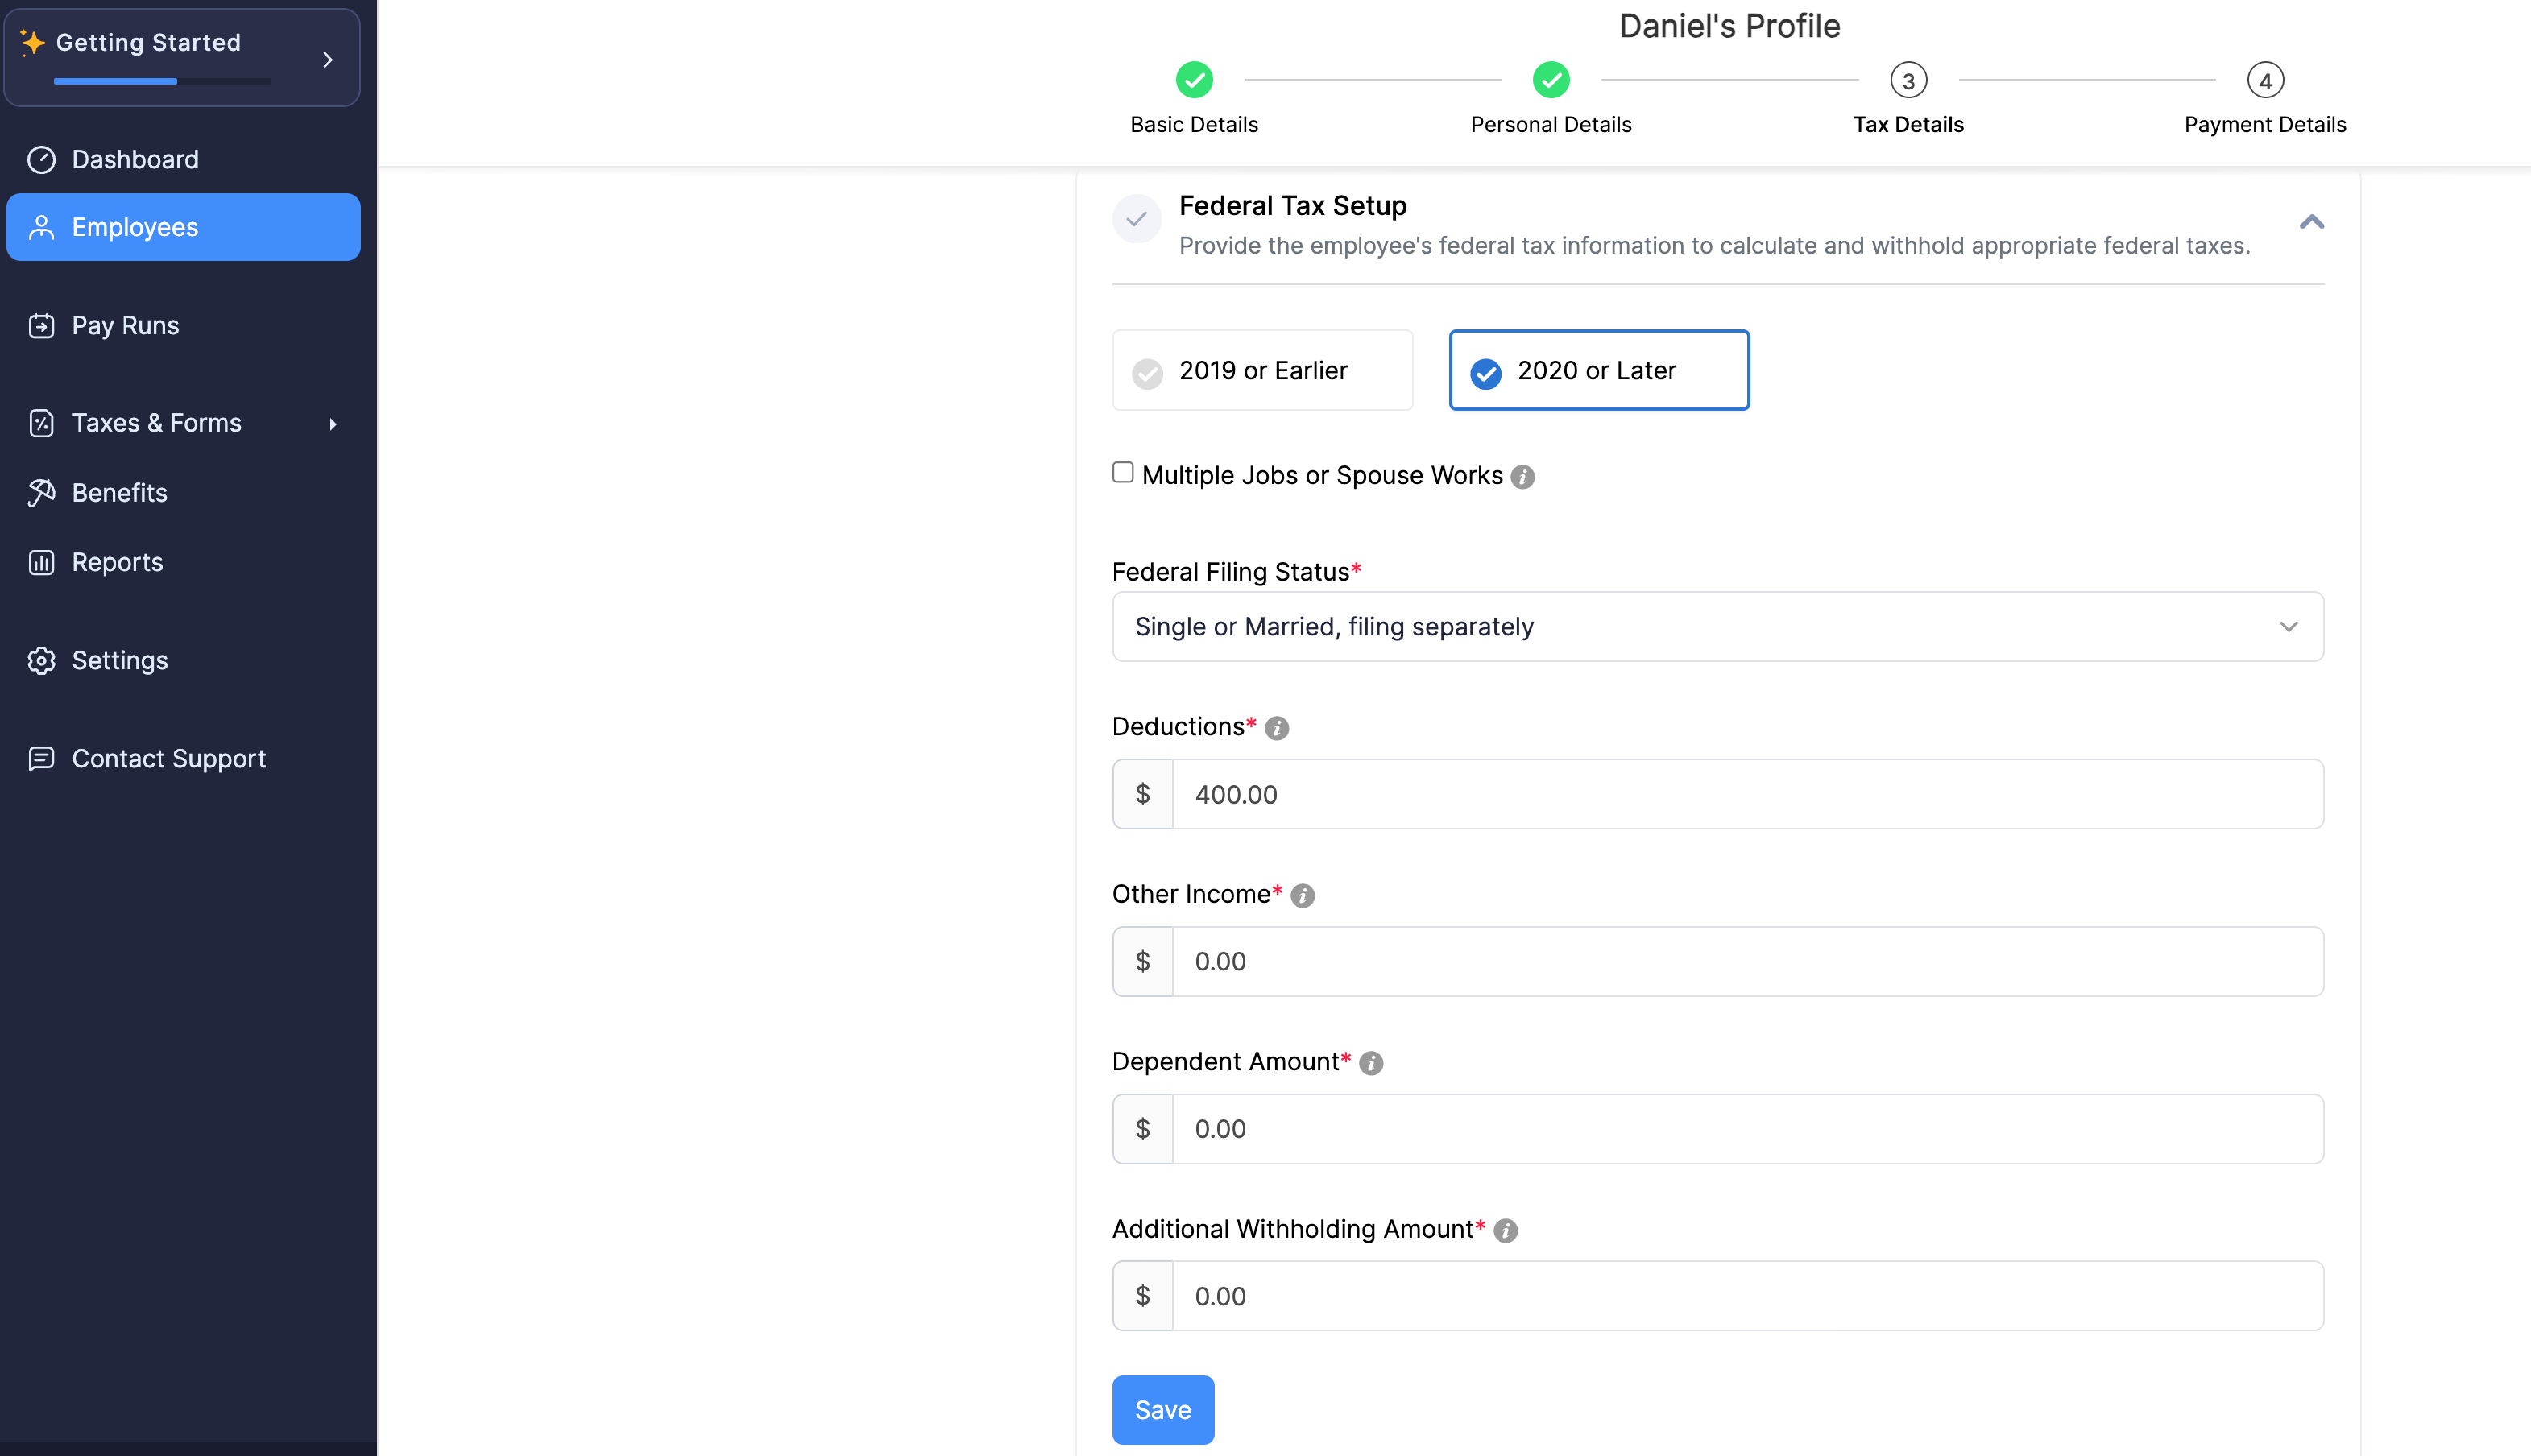Click the Reports chart icon
Viewport: 2531px width, 1456px height.
(41, 562)
